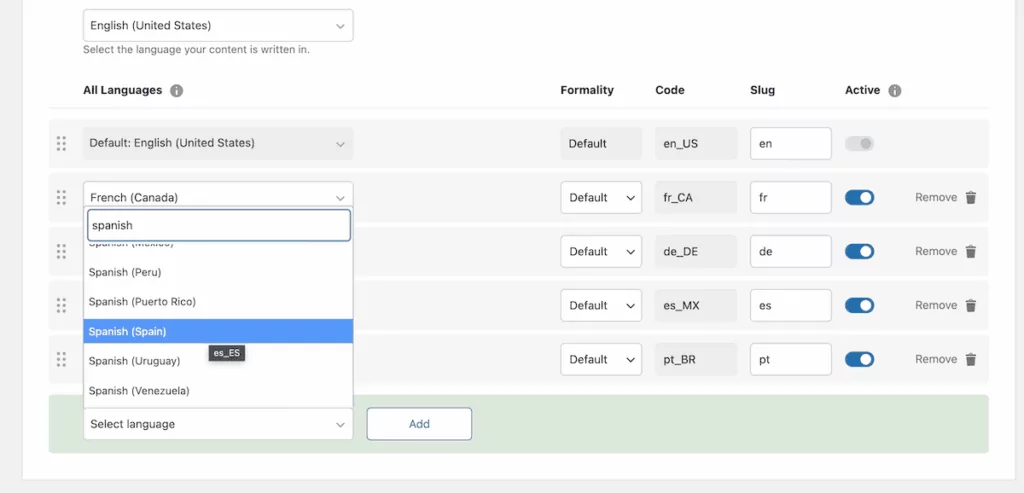Screen dimensions: 1024x493
Task: Click the All Languages info icon
Action: point(176,91)
